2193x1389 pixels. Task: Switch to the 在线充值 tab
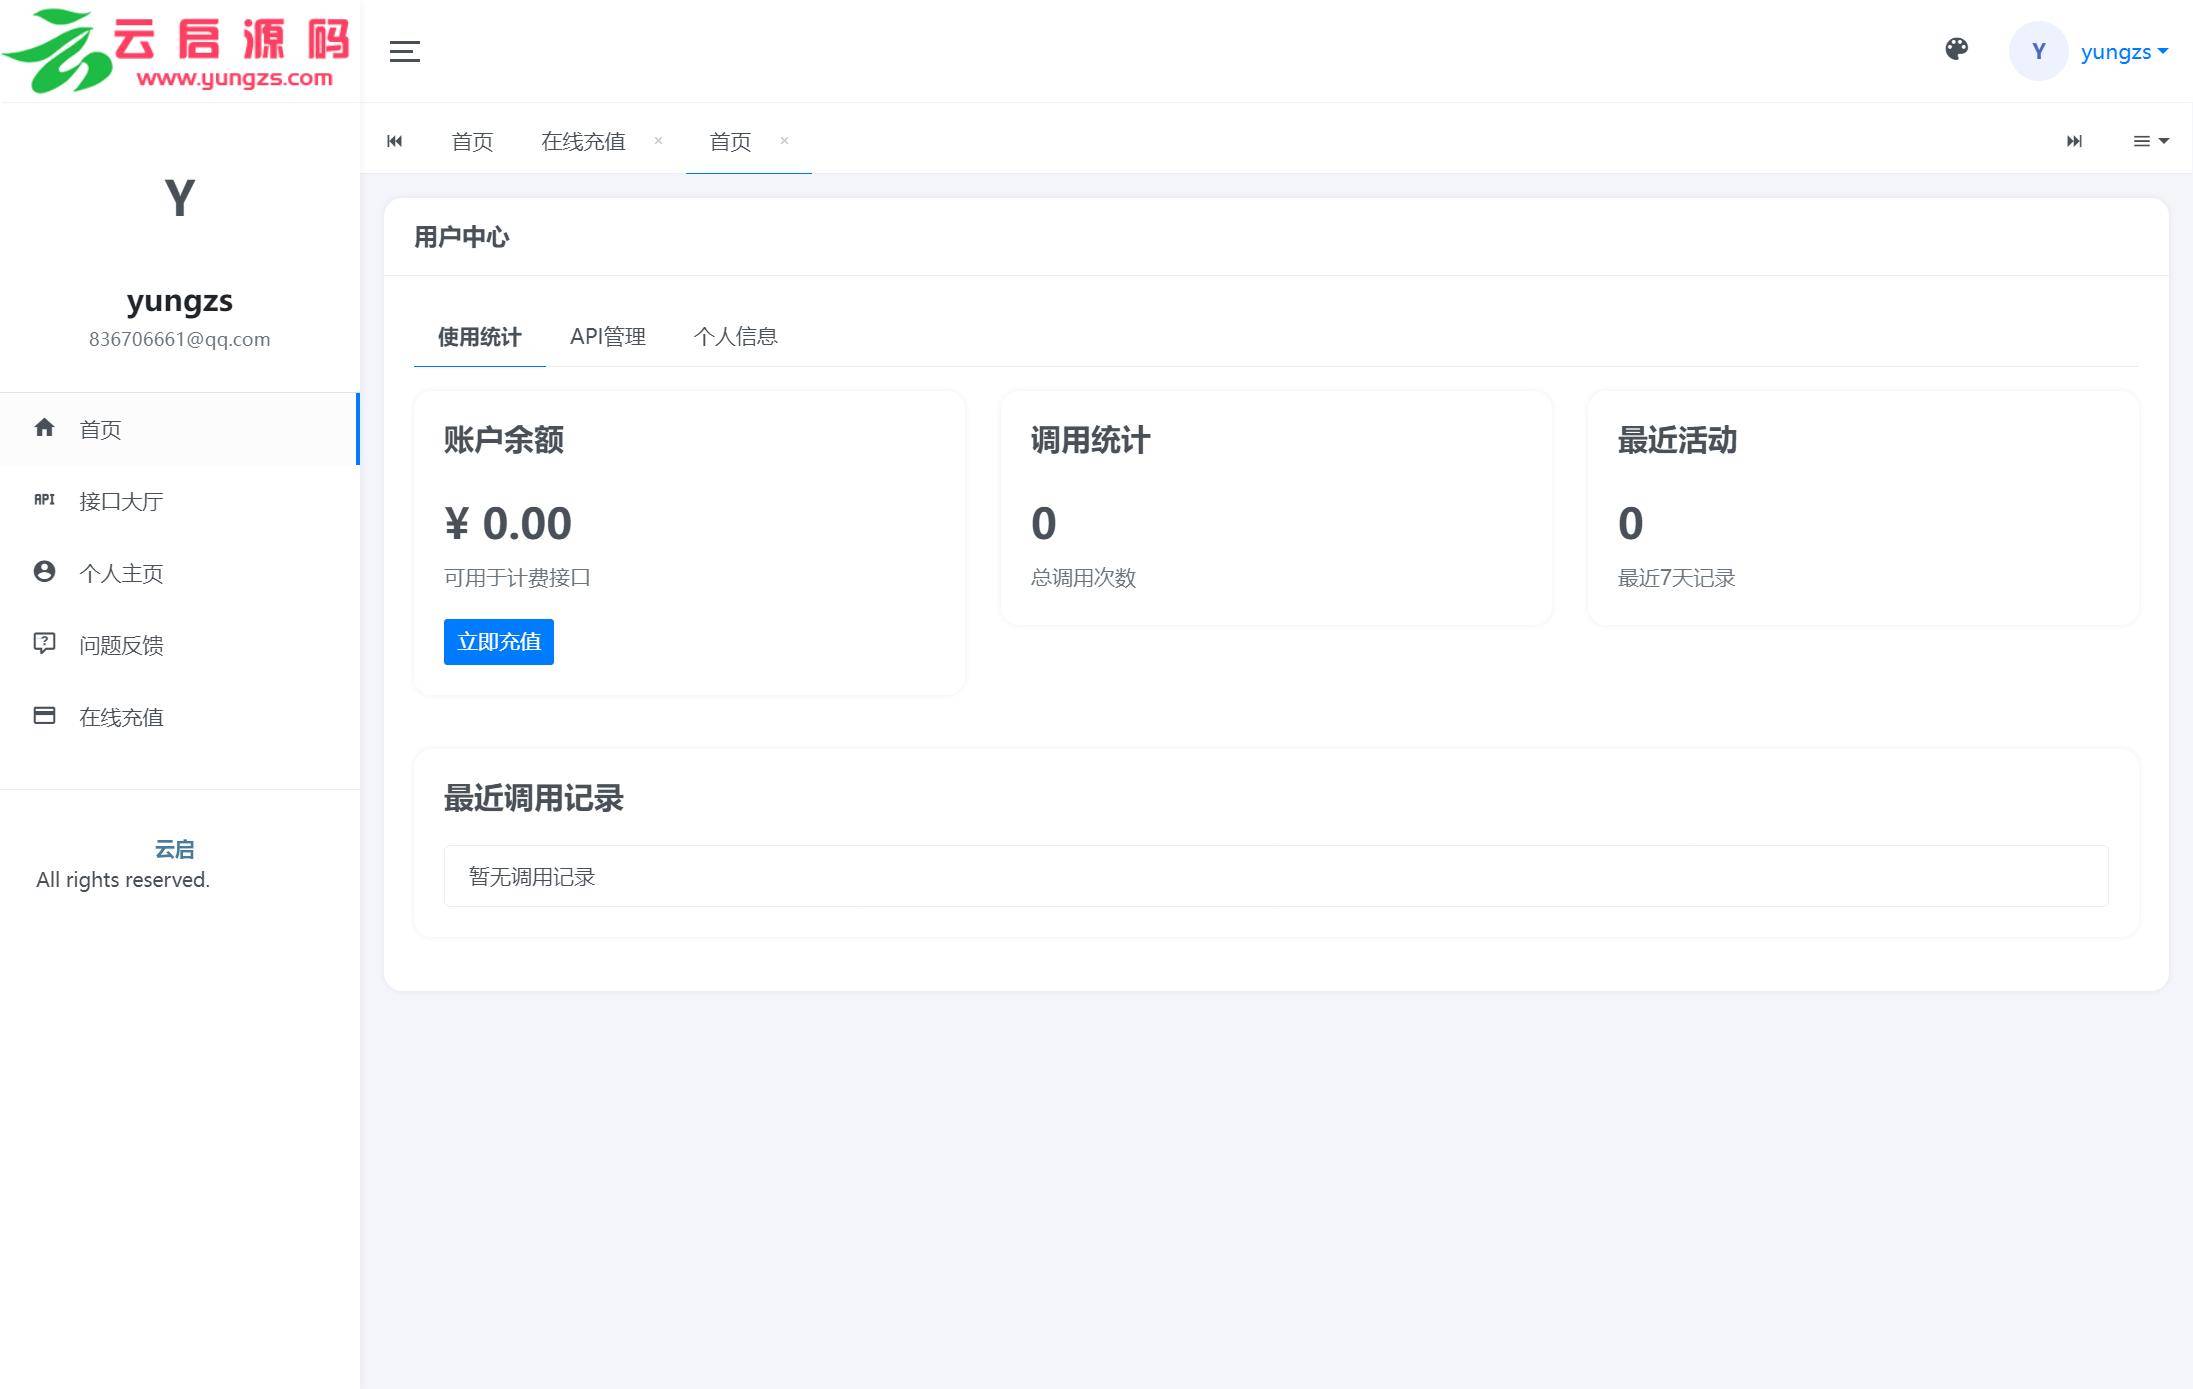(x=583, y=142)
